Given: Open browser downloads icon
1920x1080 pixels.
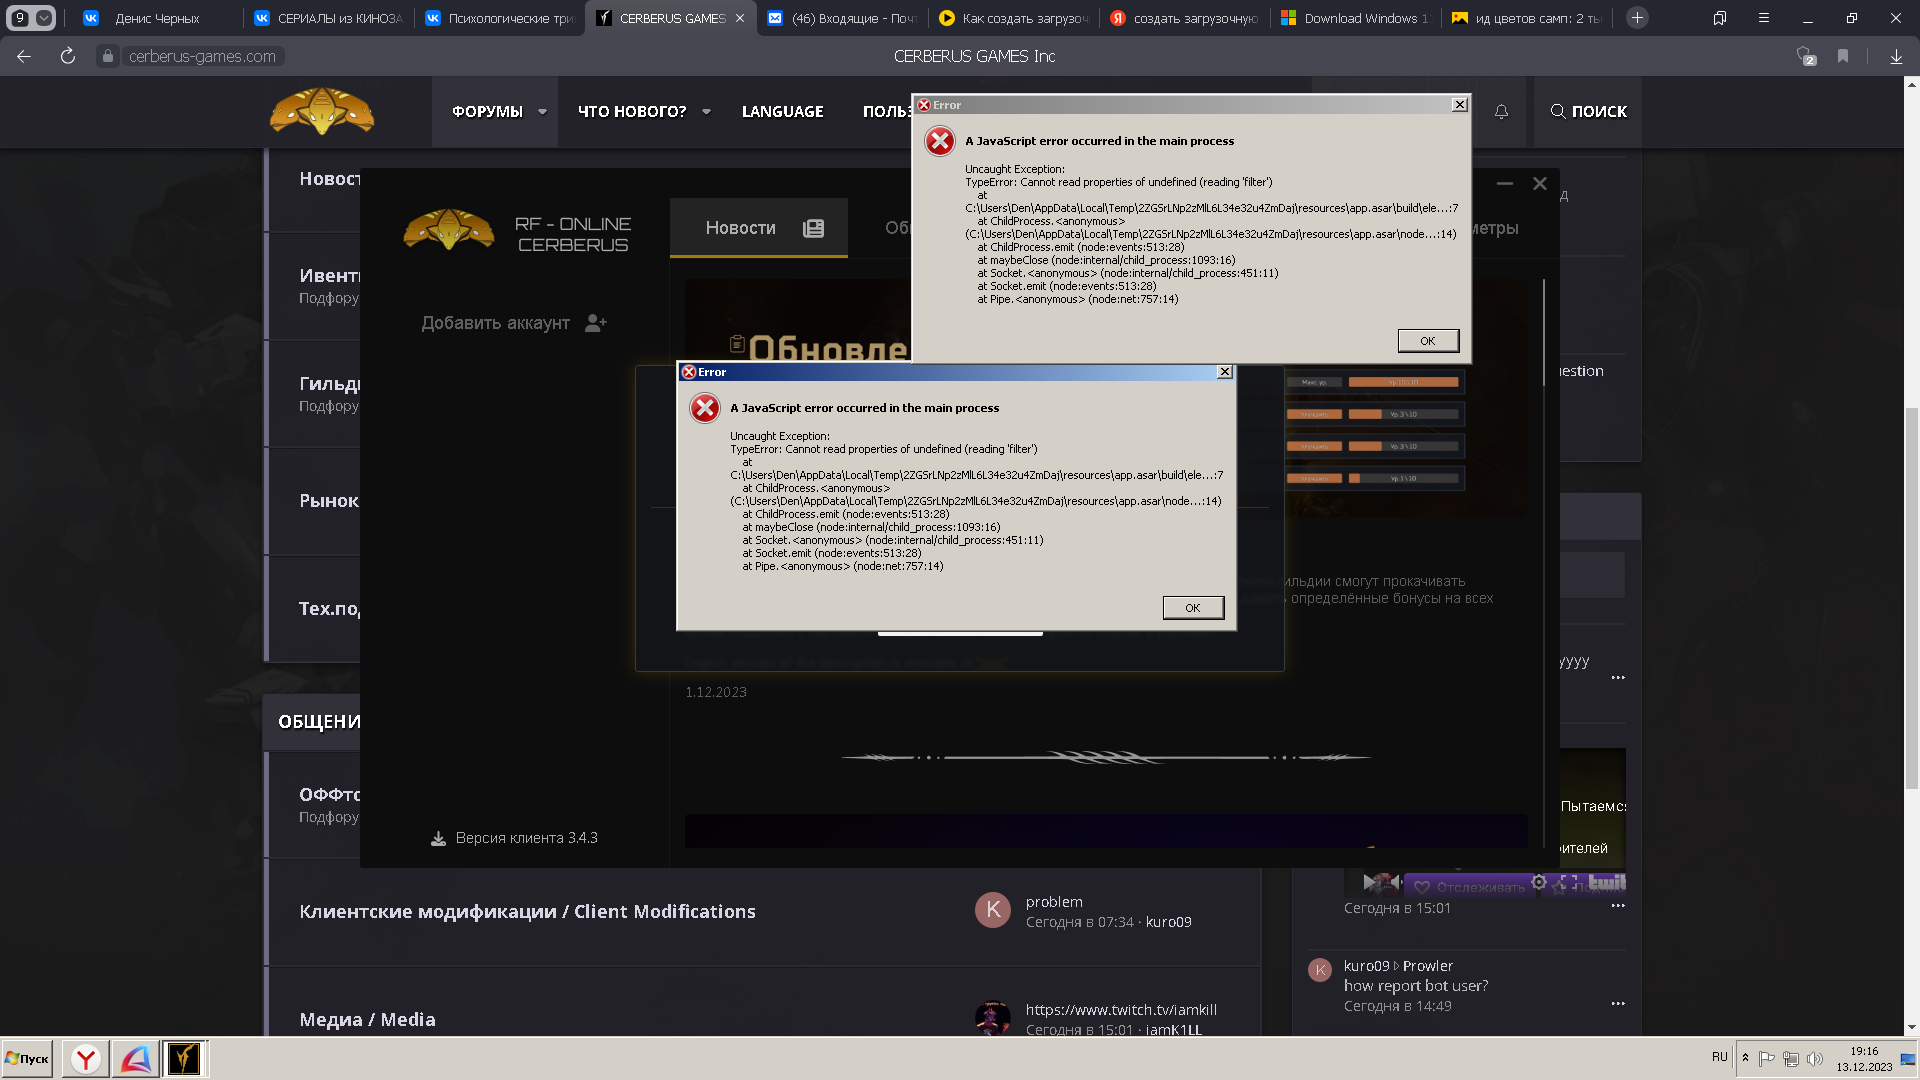Looking at the screenshot, I should (1896, 57).
